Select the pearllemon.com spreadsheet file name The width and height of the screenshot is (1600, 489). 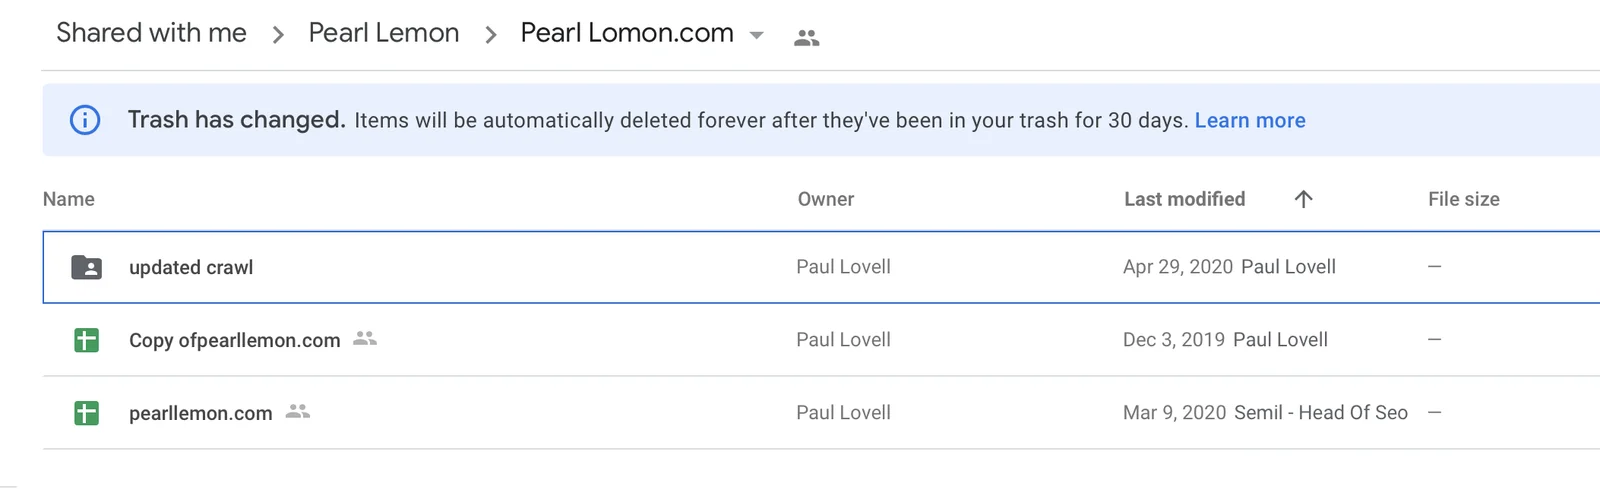[201, 413]
